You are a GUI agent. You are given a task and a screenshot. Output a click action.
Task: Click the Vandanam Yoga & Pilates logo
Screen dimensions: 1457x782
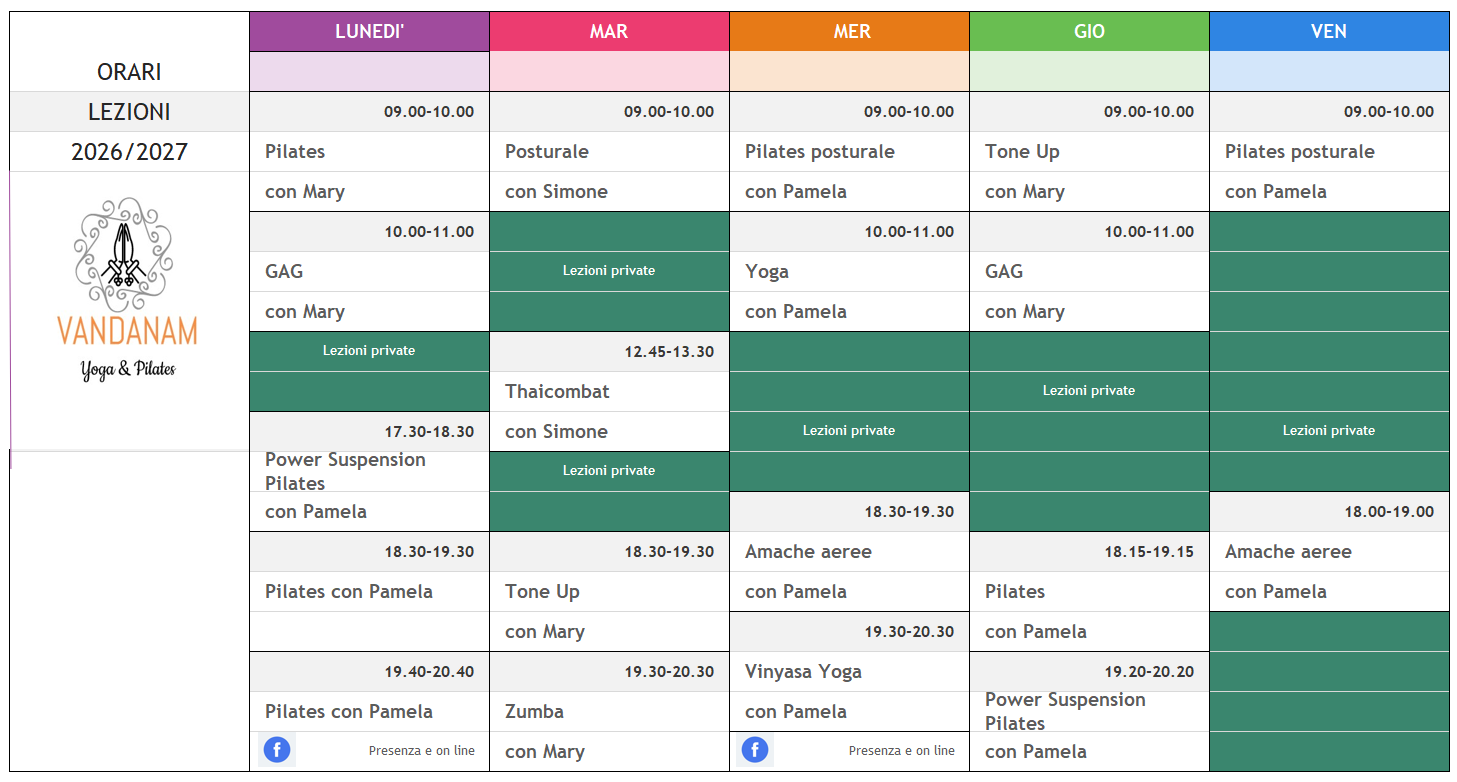[128, 290]
